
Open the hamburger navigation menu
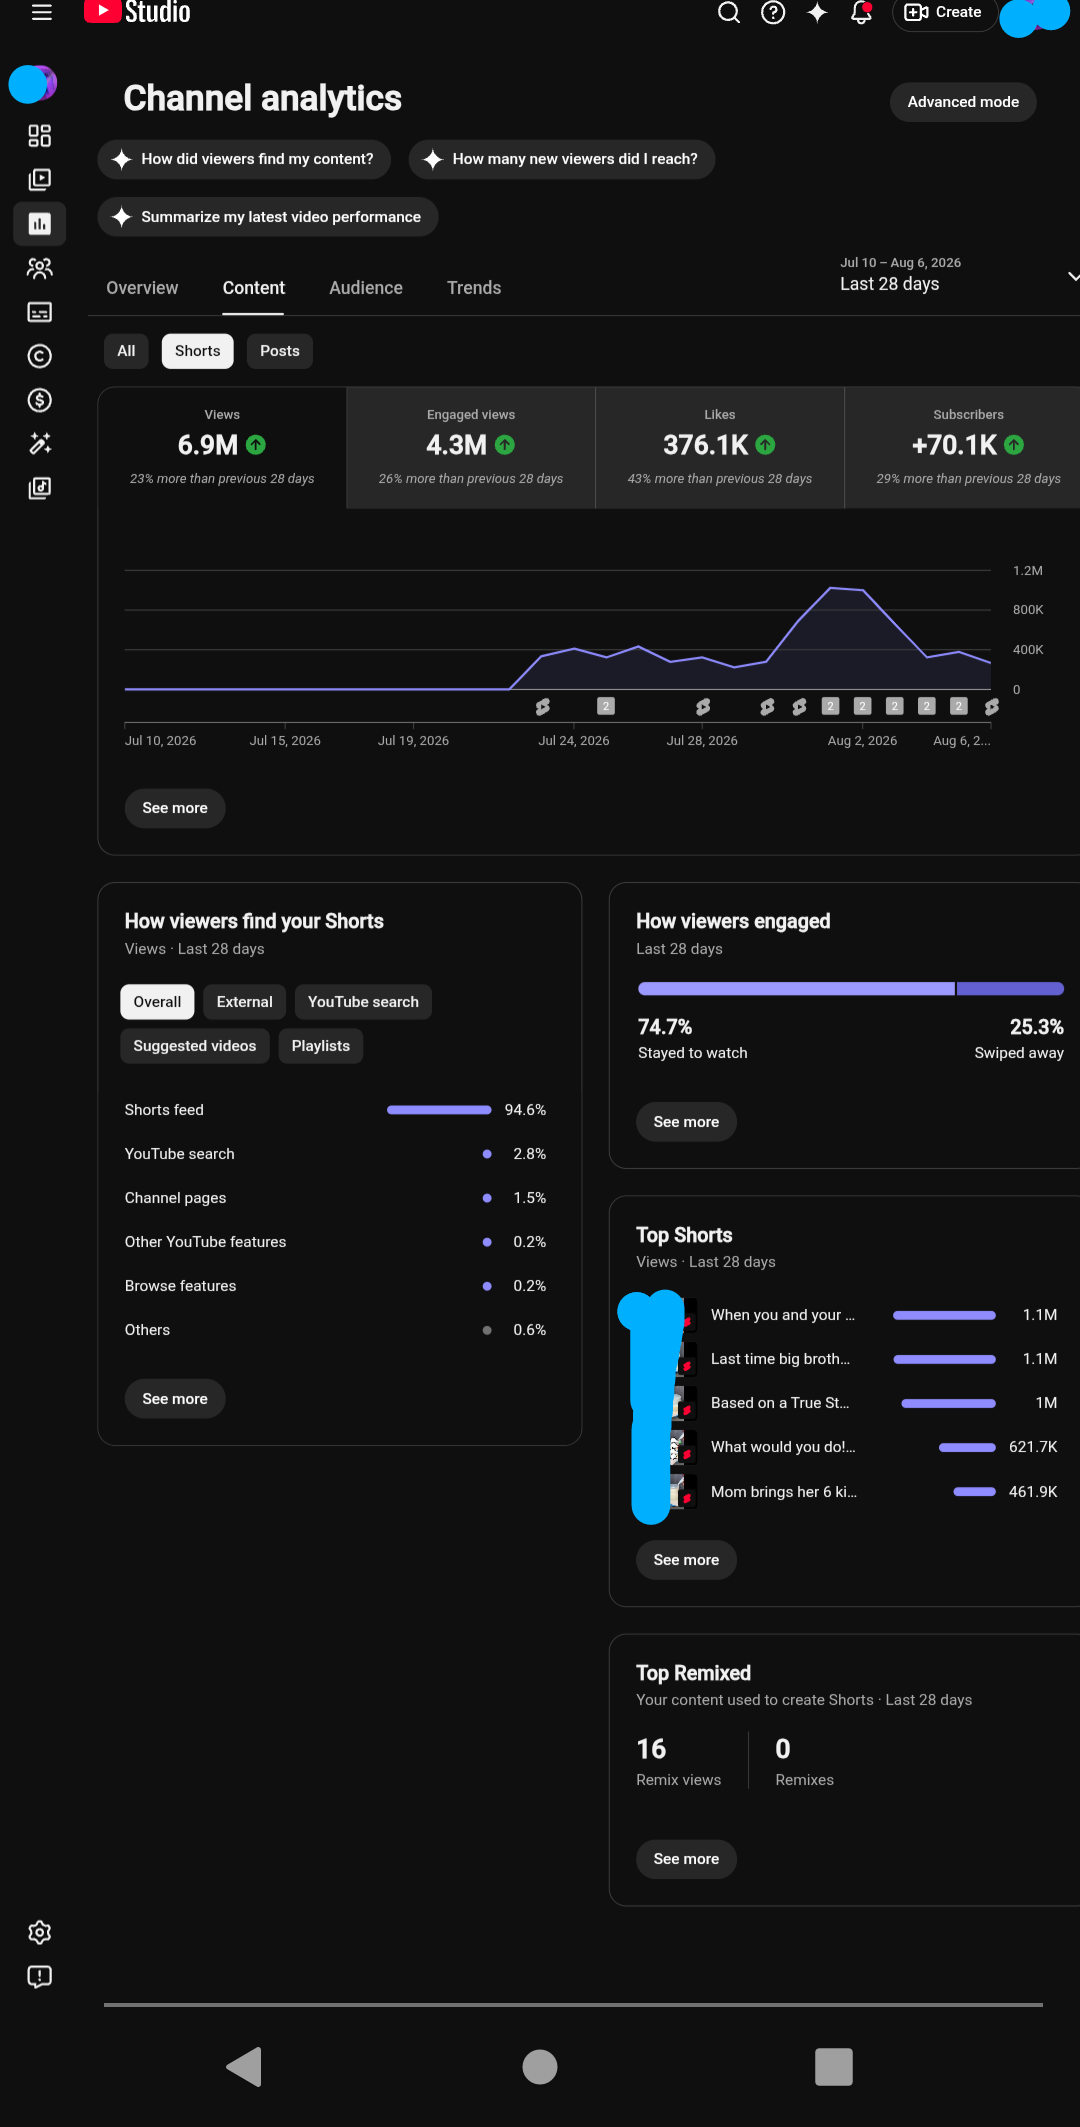41,12
